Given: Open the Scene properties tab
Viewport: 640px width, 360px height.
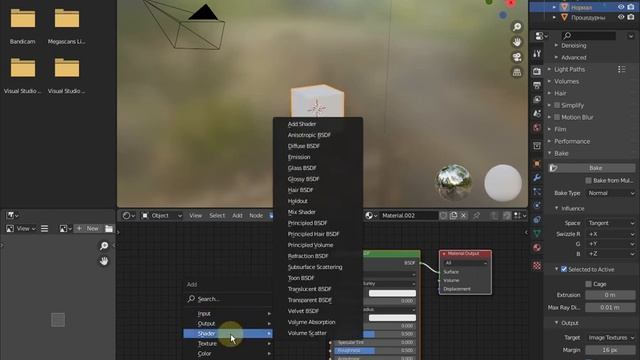Looking at the screenshot, I should click(x=537, y=113).
